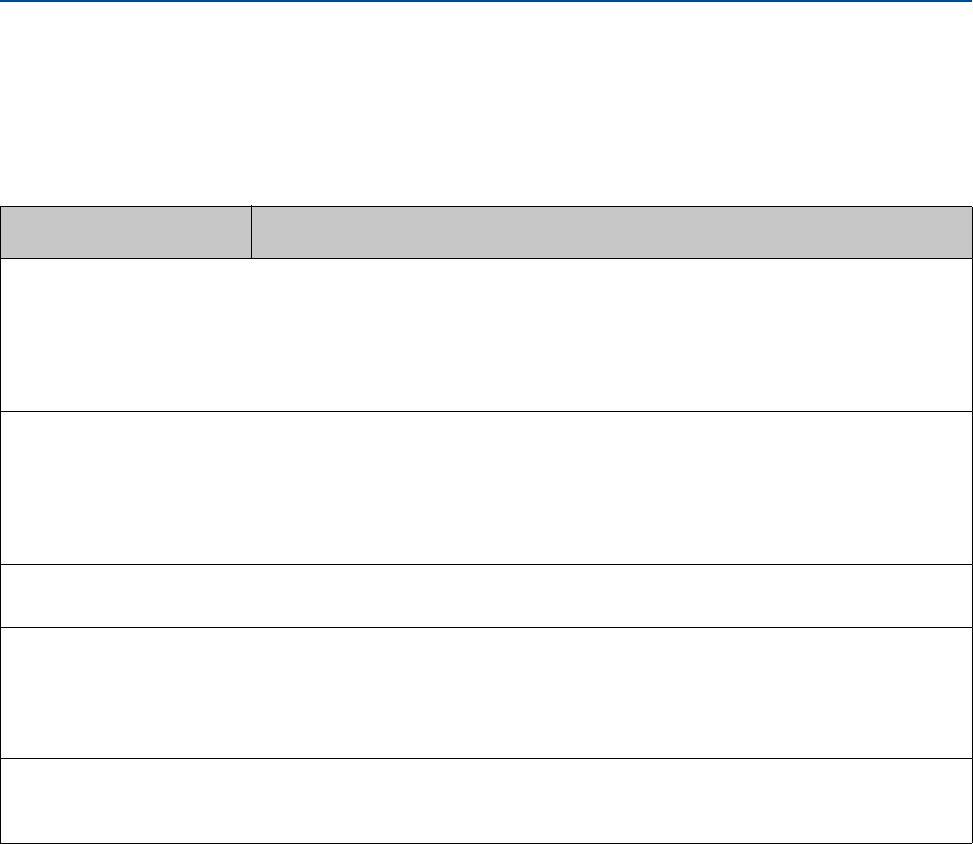Click the border between first and second rows
973x844 pixels.
click(486, 411)
